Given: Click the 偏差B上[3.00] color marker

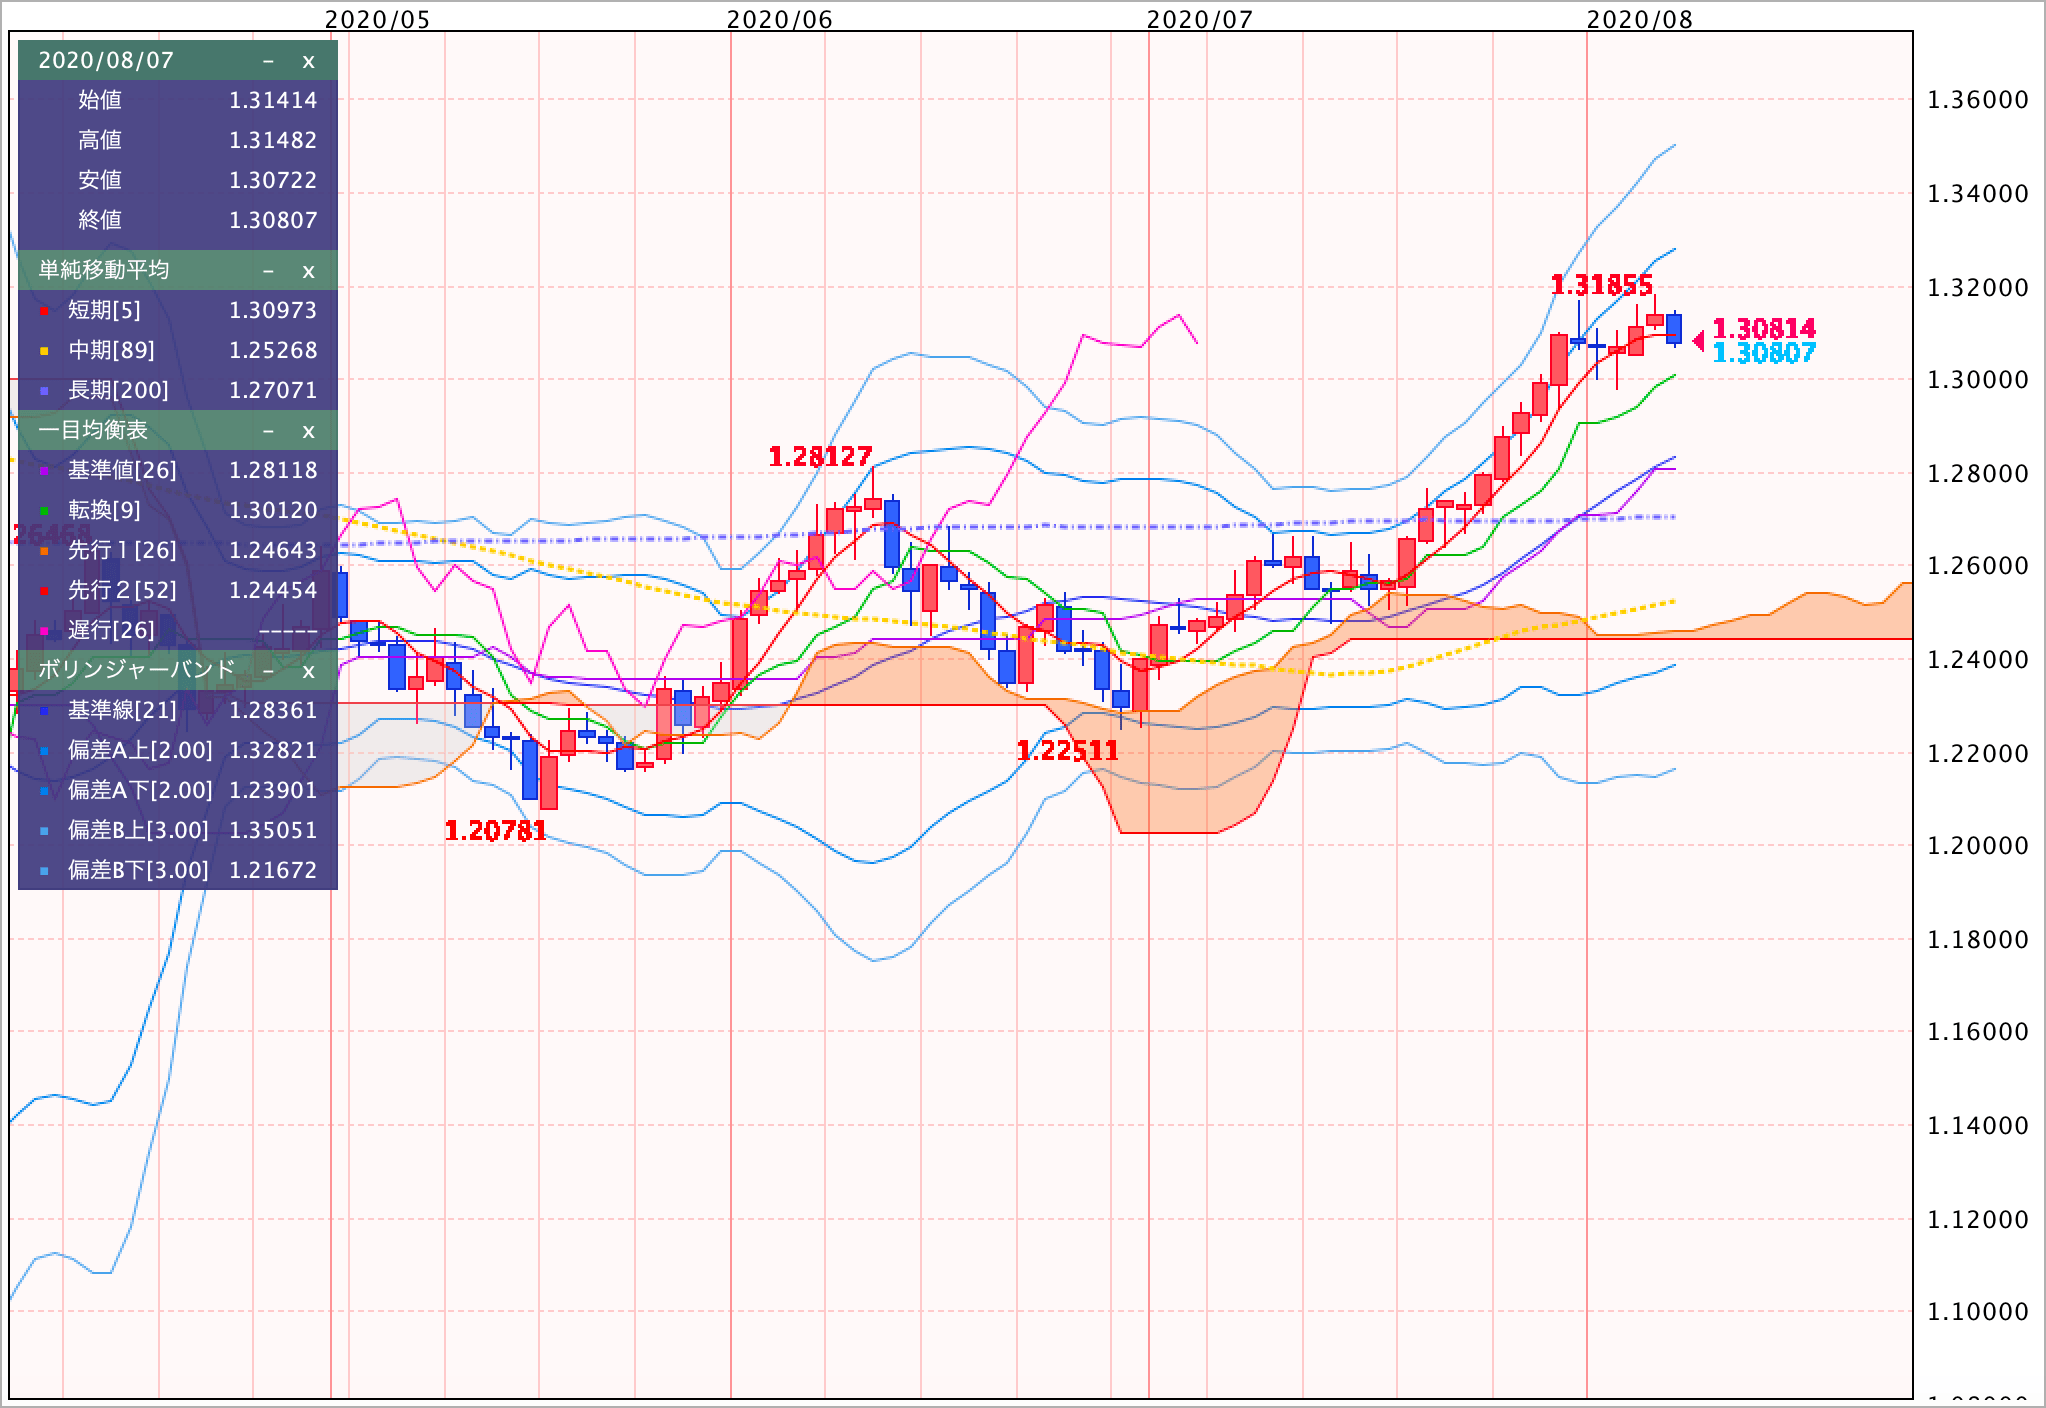Looking at the screenshot, I should click(44, 832).
